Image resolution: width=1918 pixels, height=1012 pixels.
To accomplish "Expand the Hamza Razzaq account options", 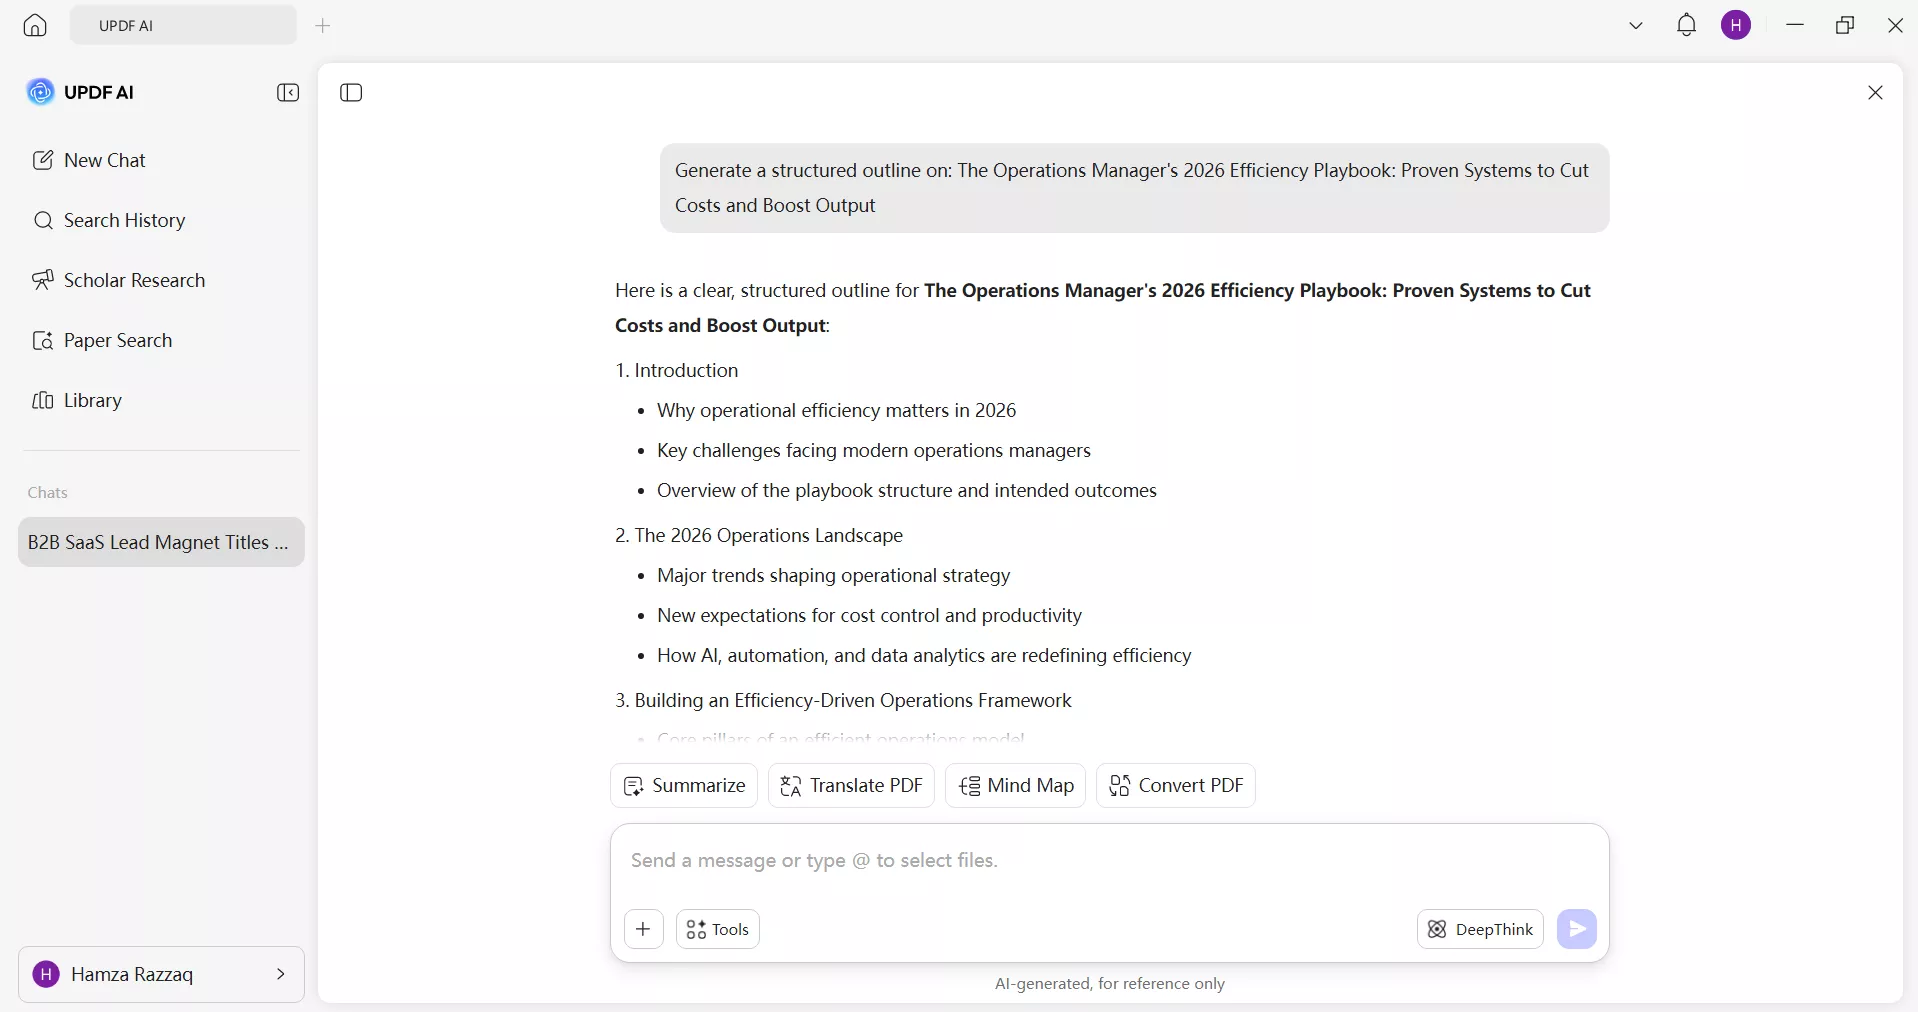I will (x=281, y=974).
